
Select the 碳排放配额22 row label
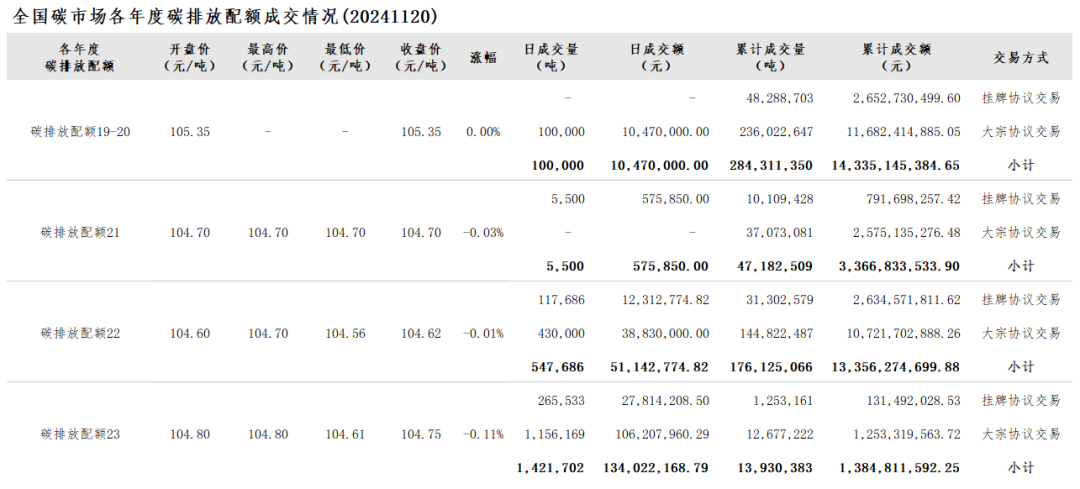[x=81, y=334]
